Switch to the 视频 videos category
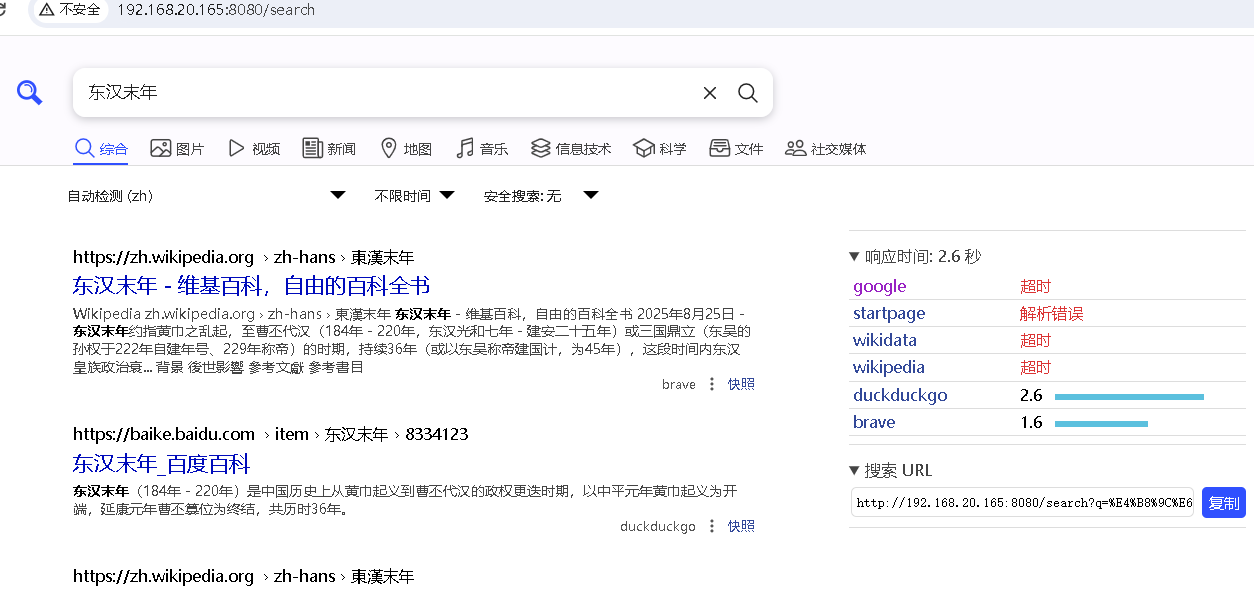This screenshot has width=1254, height=594. pyautogui.click(x=254, y=149)
